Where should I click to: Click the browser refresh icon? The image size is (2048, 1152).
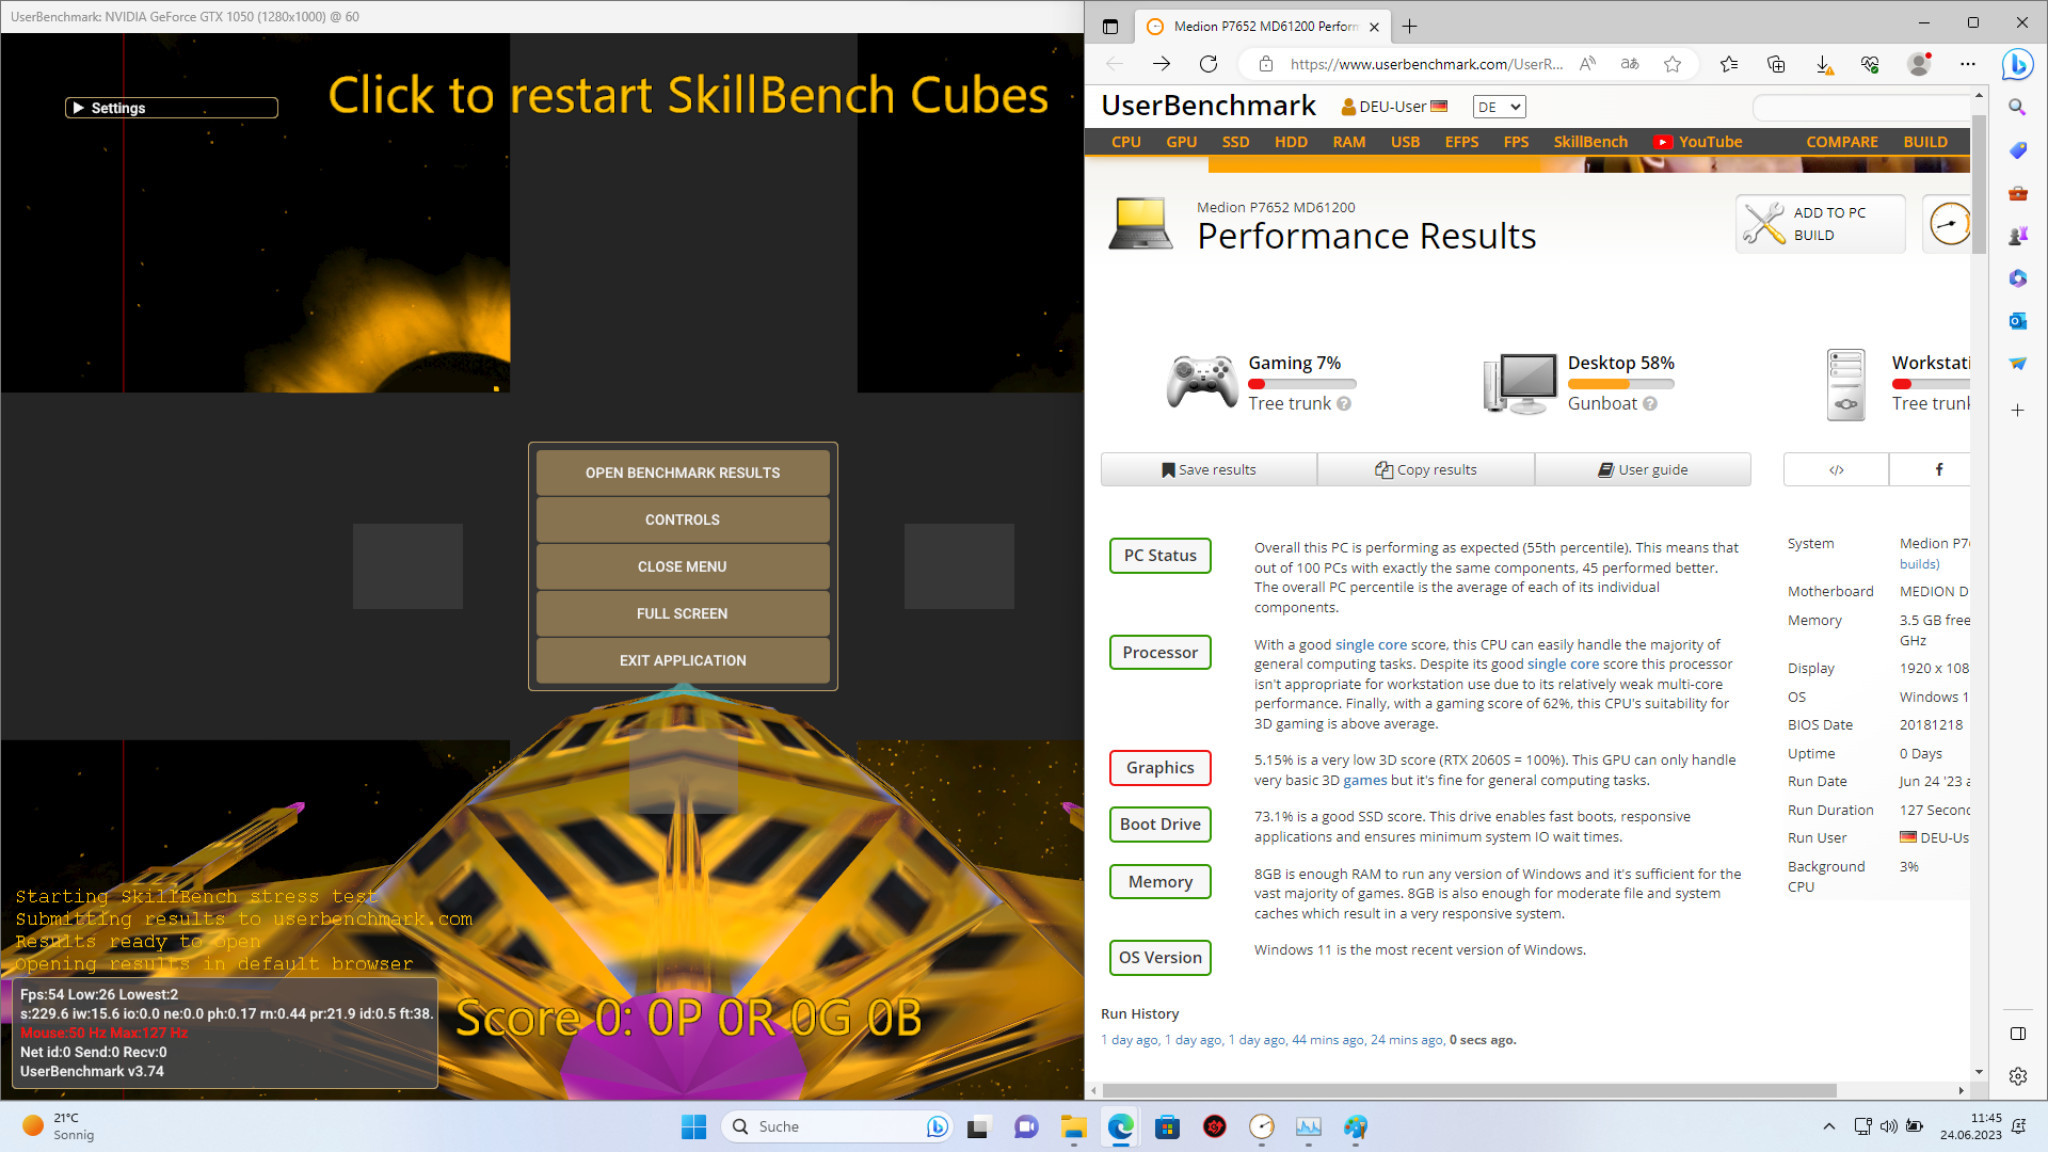(x=1208, y=64)
